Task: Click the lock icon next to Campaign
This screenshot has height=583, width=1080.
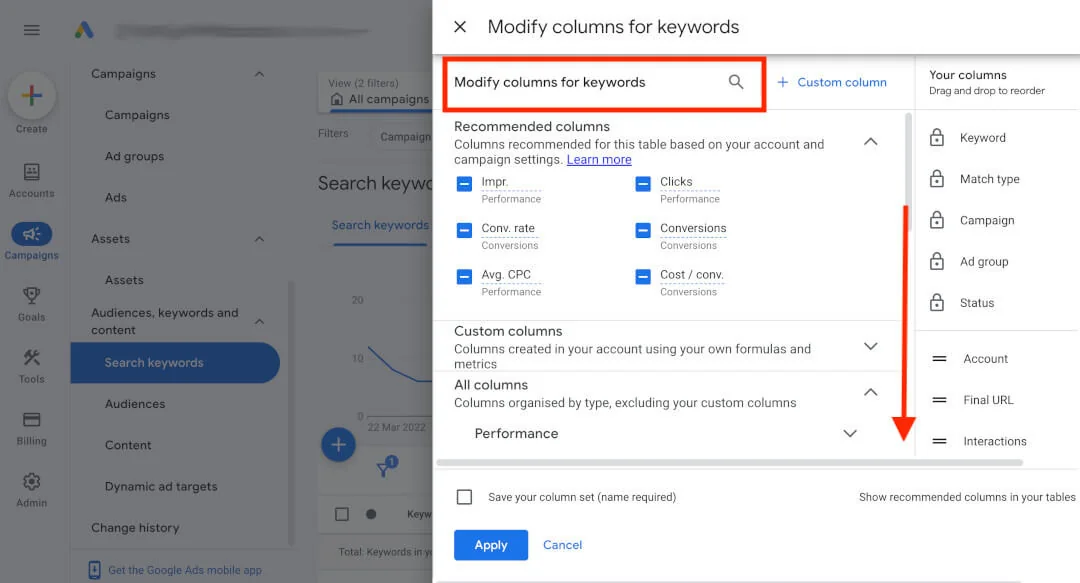Action: tap(937, 220)
